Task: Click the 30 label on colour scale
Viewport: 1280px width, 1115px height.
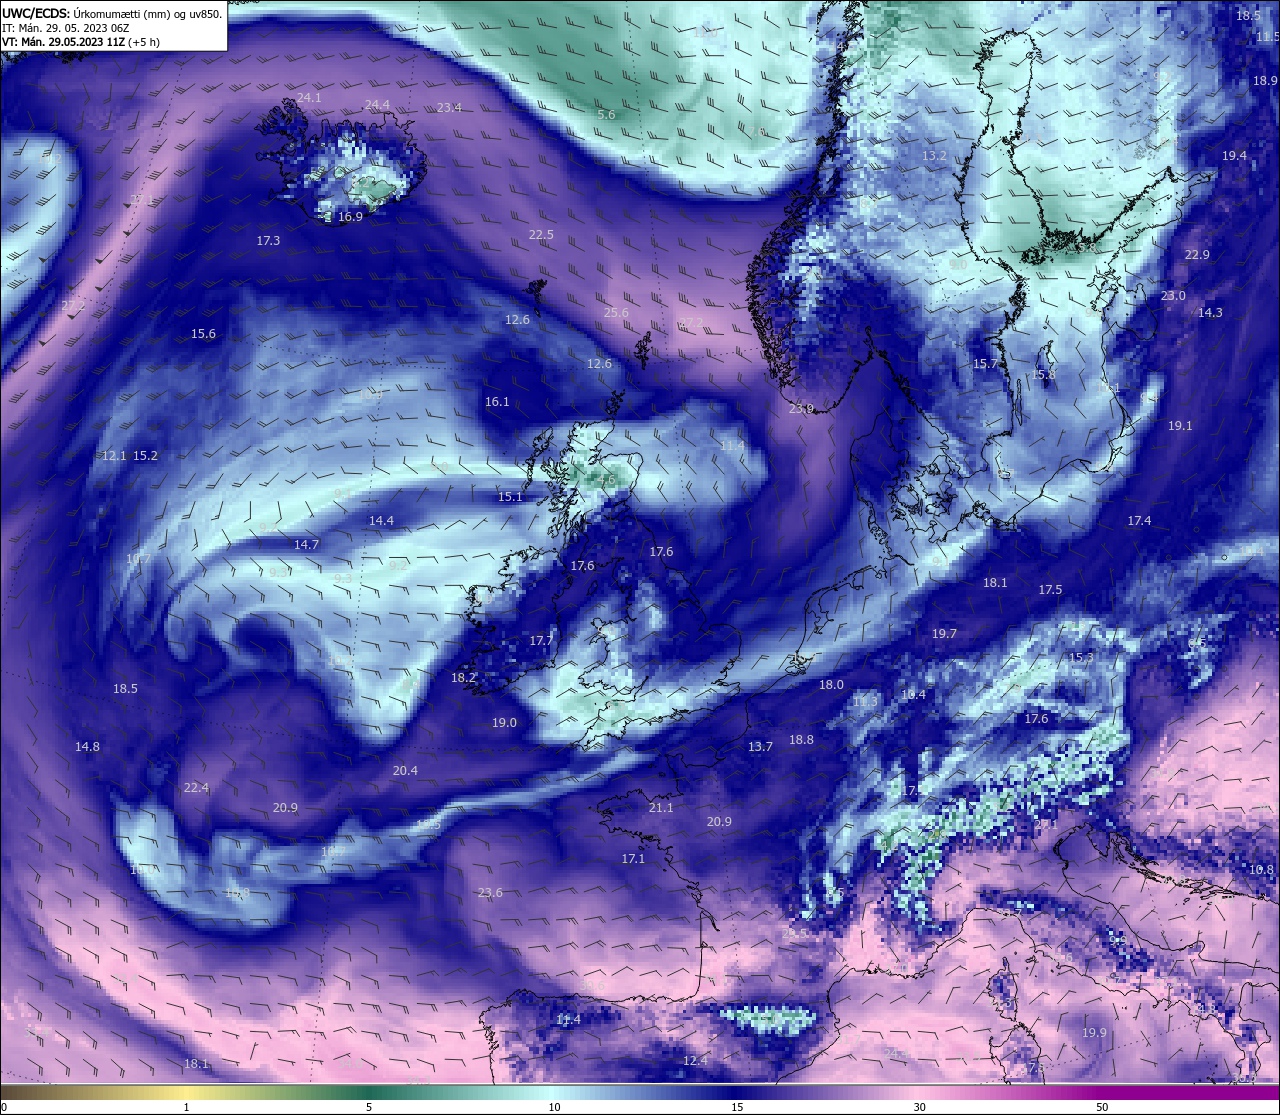Action: click(x=919, y=1107)
